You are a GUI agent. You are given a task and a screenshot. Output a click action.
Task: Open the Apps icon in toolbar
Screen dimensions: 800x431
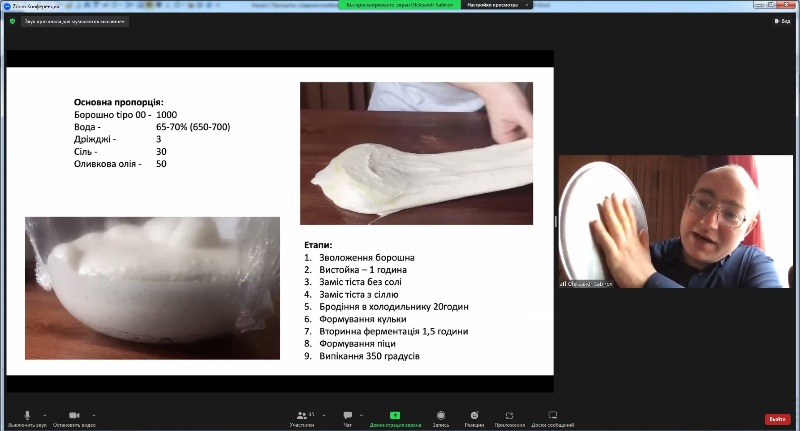click(509, 419)
